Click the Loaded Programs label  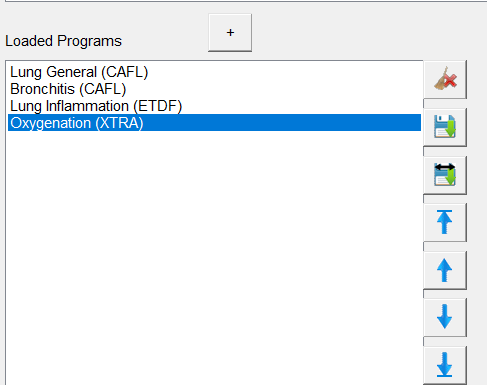coord(63,41)
